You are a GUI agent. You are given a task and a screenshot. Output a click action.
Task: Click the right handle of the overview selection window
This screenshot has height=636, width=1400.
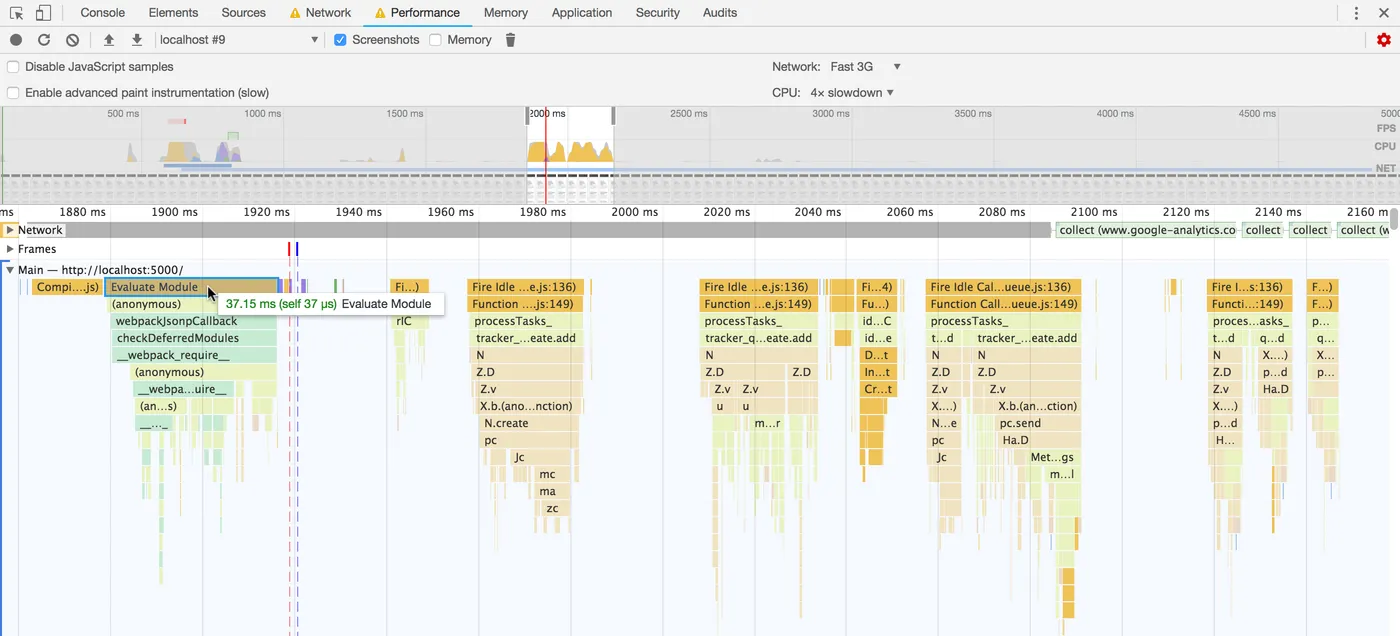pyautogui.click(x=613, y=115)
